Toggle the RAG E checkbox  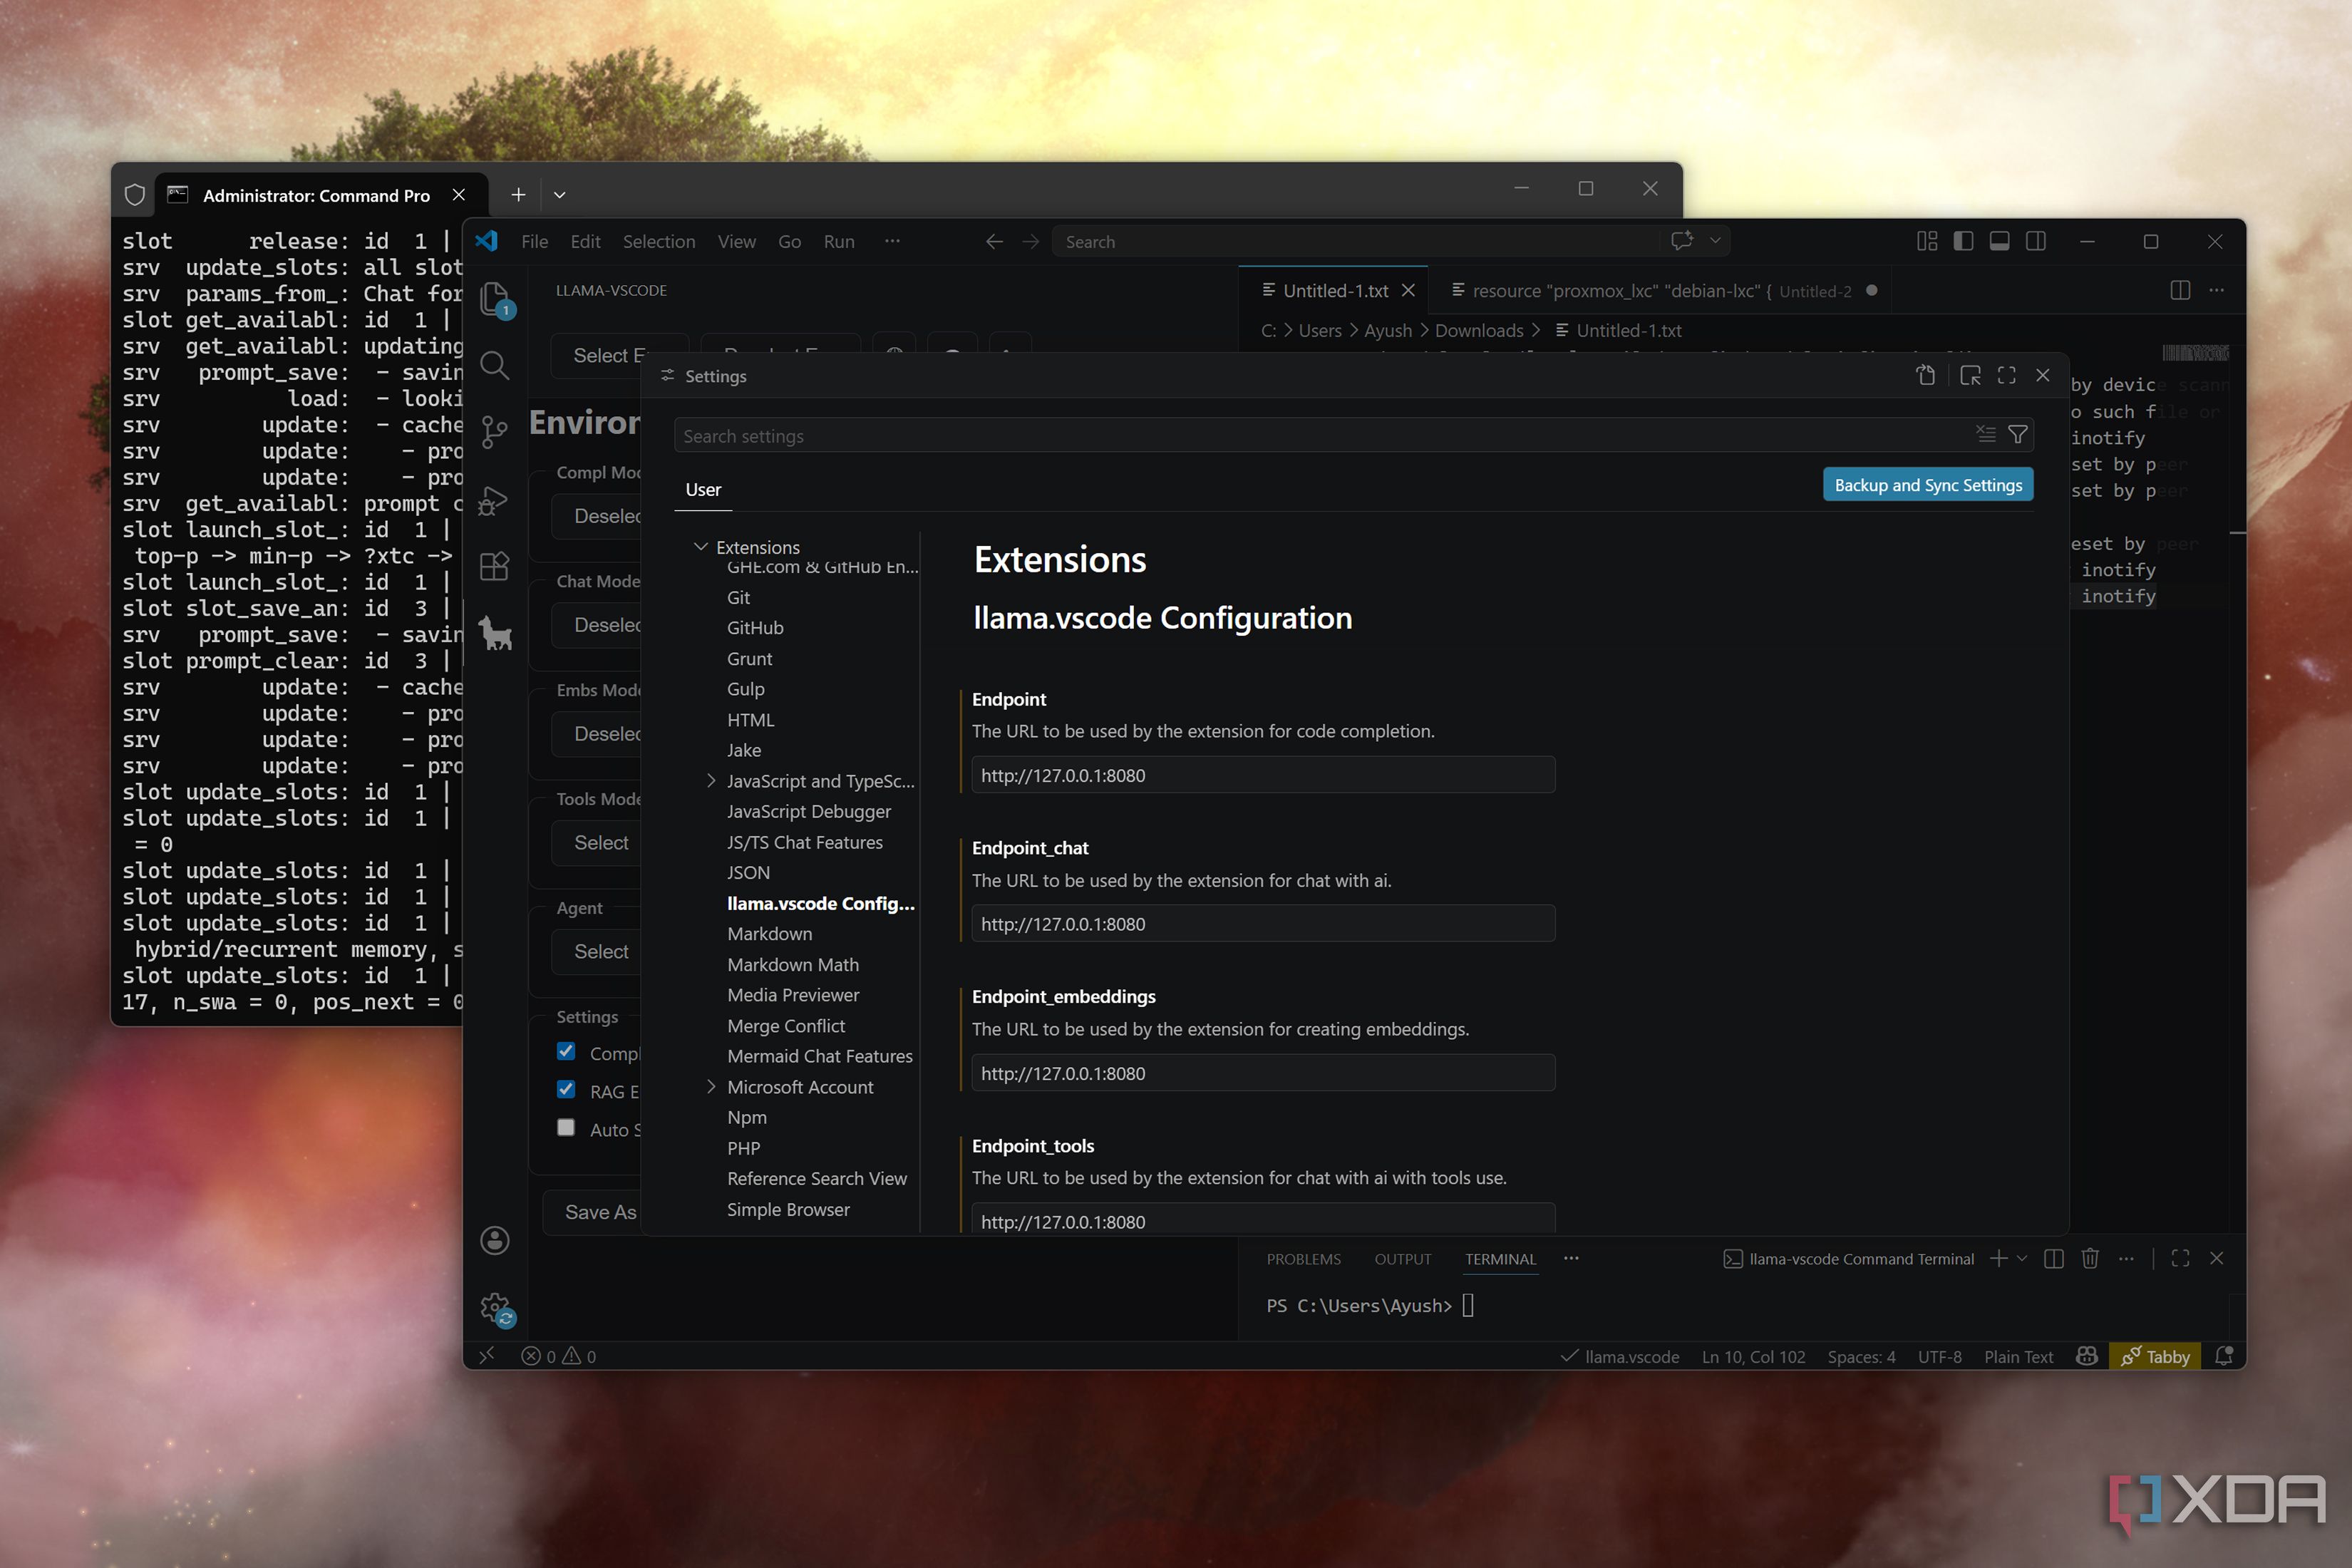[x=566, y=1089]
